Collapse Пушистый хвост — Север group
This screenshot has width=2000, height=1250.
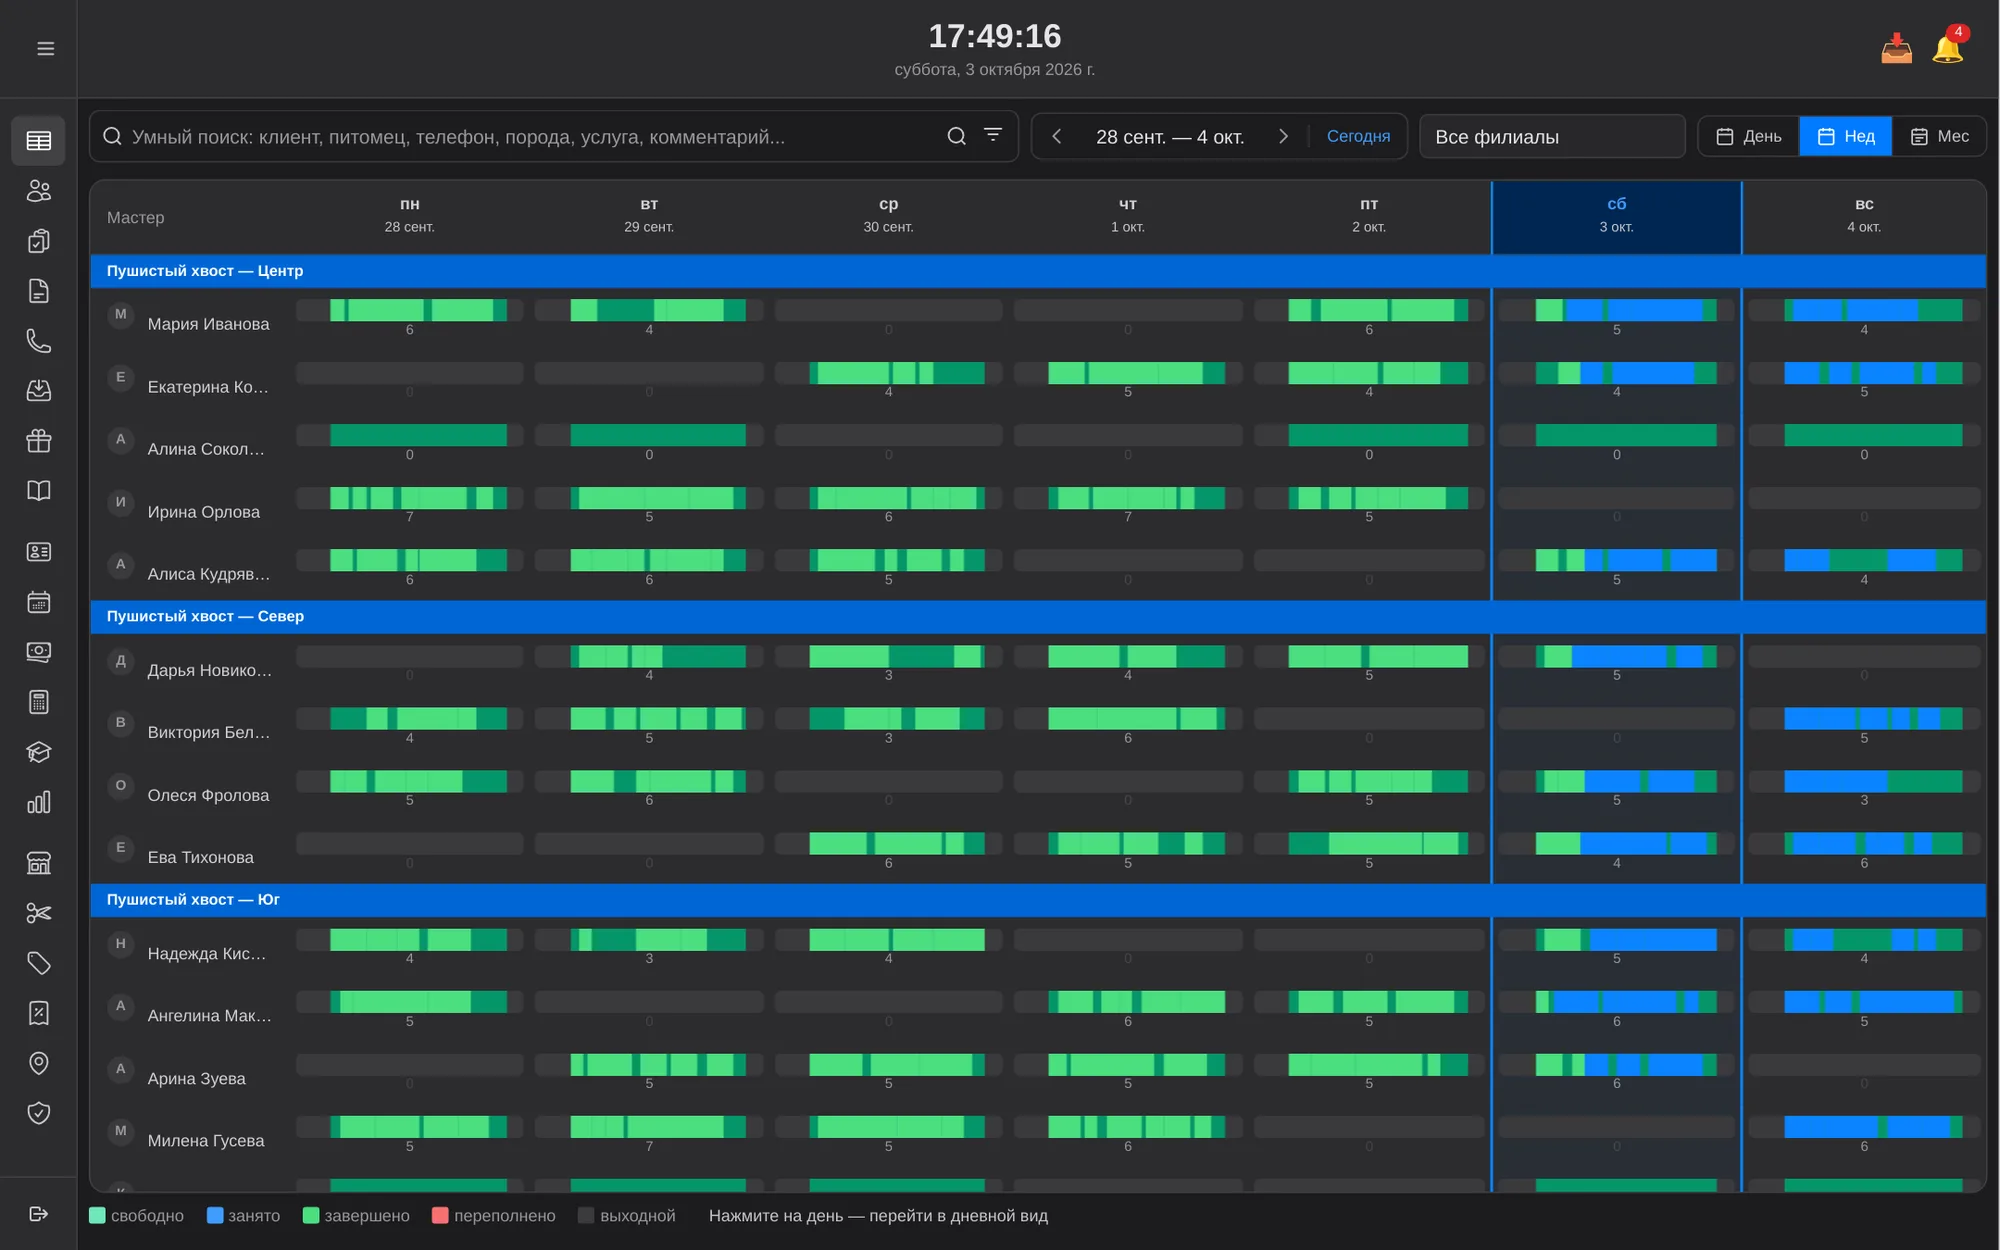coord(1038,616)
